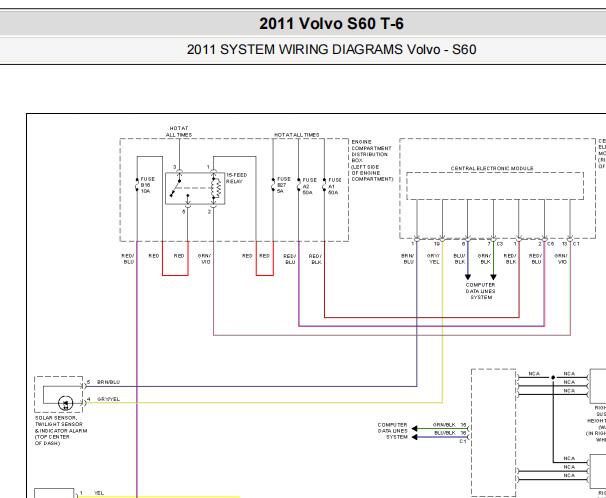Screen dimensions: 606x498
Task: Click the FUSE B16 10A label
Action: [147, 185]
